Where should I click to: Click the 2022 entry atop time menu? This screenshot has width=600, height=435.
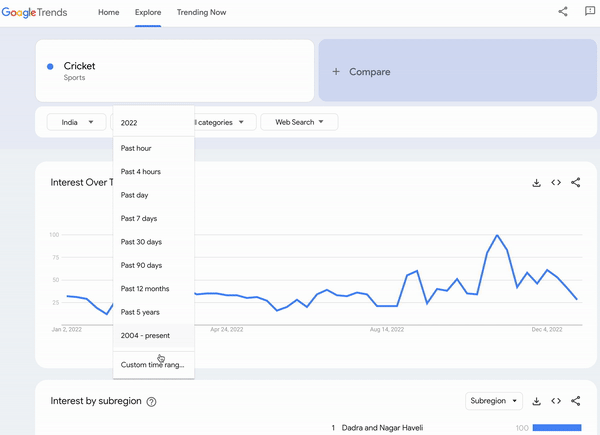coord(153,123)
